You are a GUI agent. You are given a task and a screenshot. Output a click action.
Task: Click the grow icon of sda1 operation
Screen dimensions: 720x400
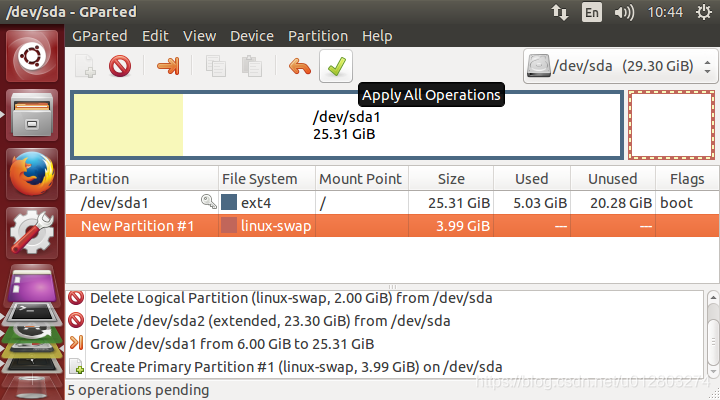click(x=76, y=343)
